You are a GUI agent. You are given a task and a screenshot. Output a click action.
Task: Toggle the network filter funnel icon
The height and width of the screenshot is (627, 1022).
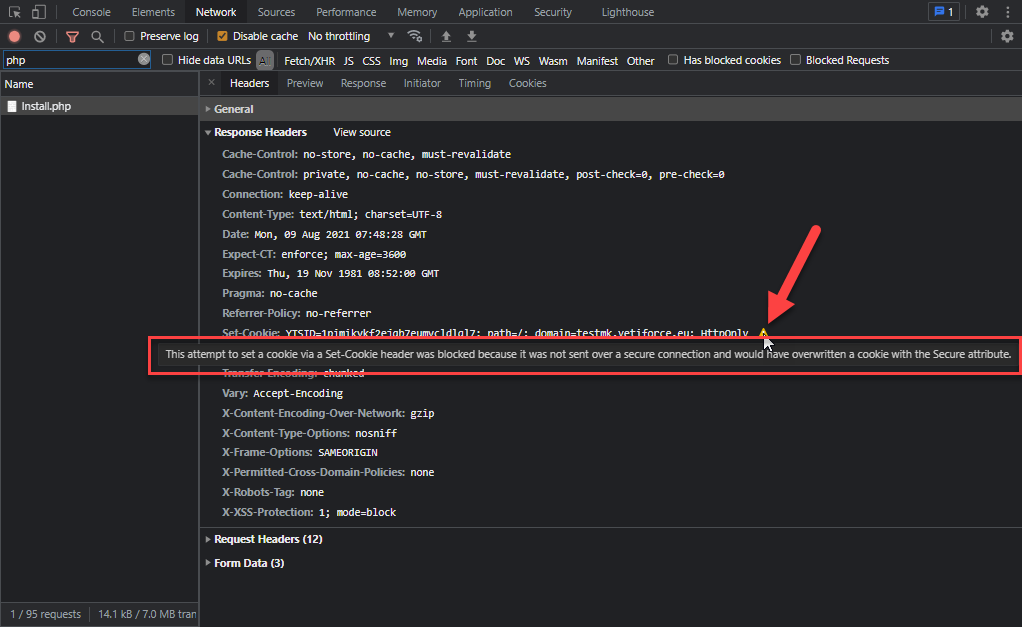(72, 36)
